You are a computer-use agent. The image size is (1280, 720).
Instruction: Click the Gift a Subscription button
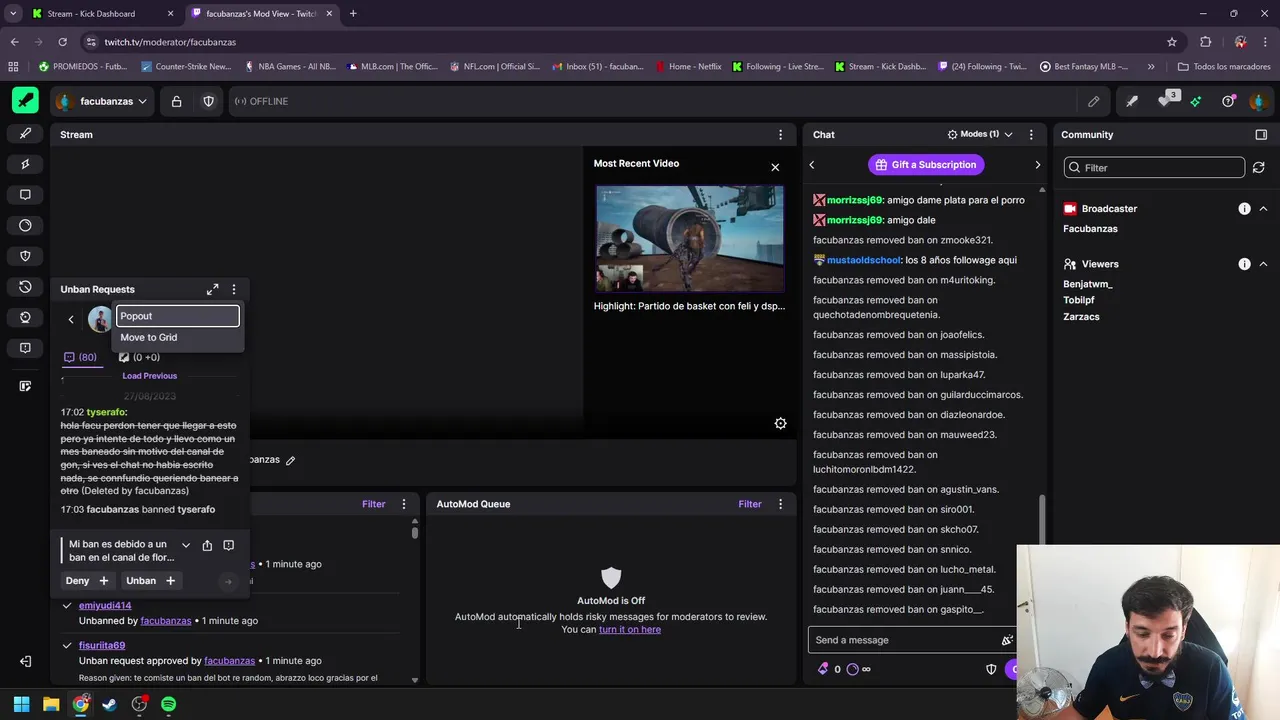(926, 164)
